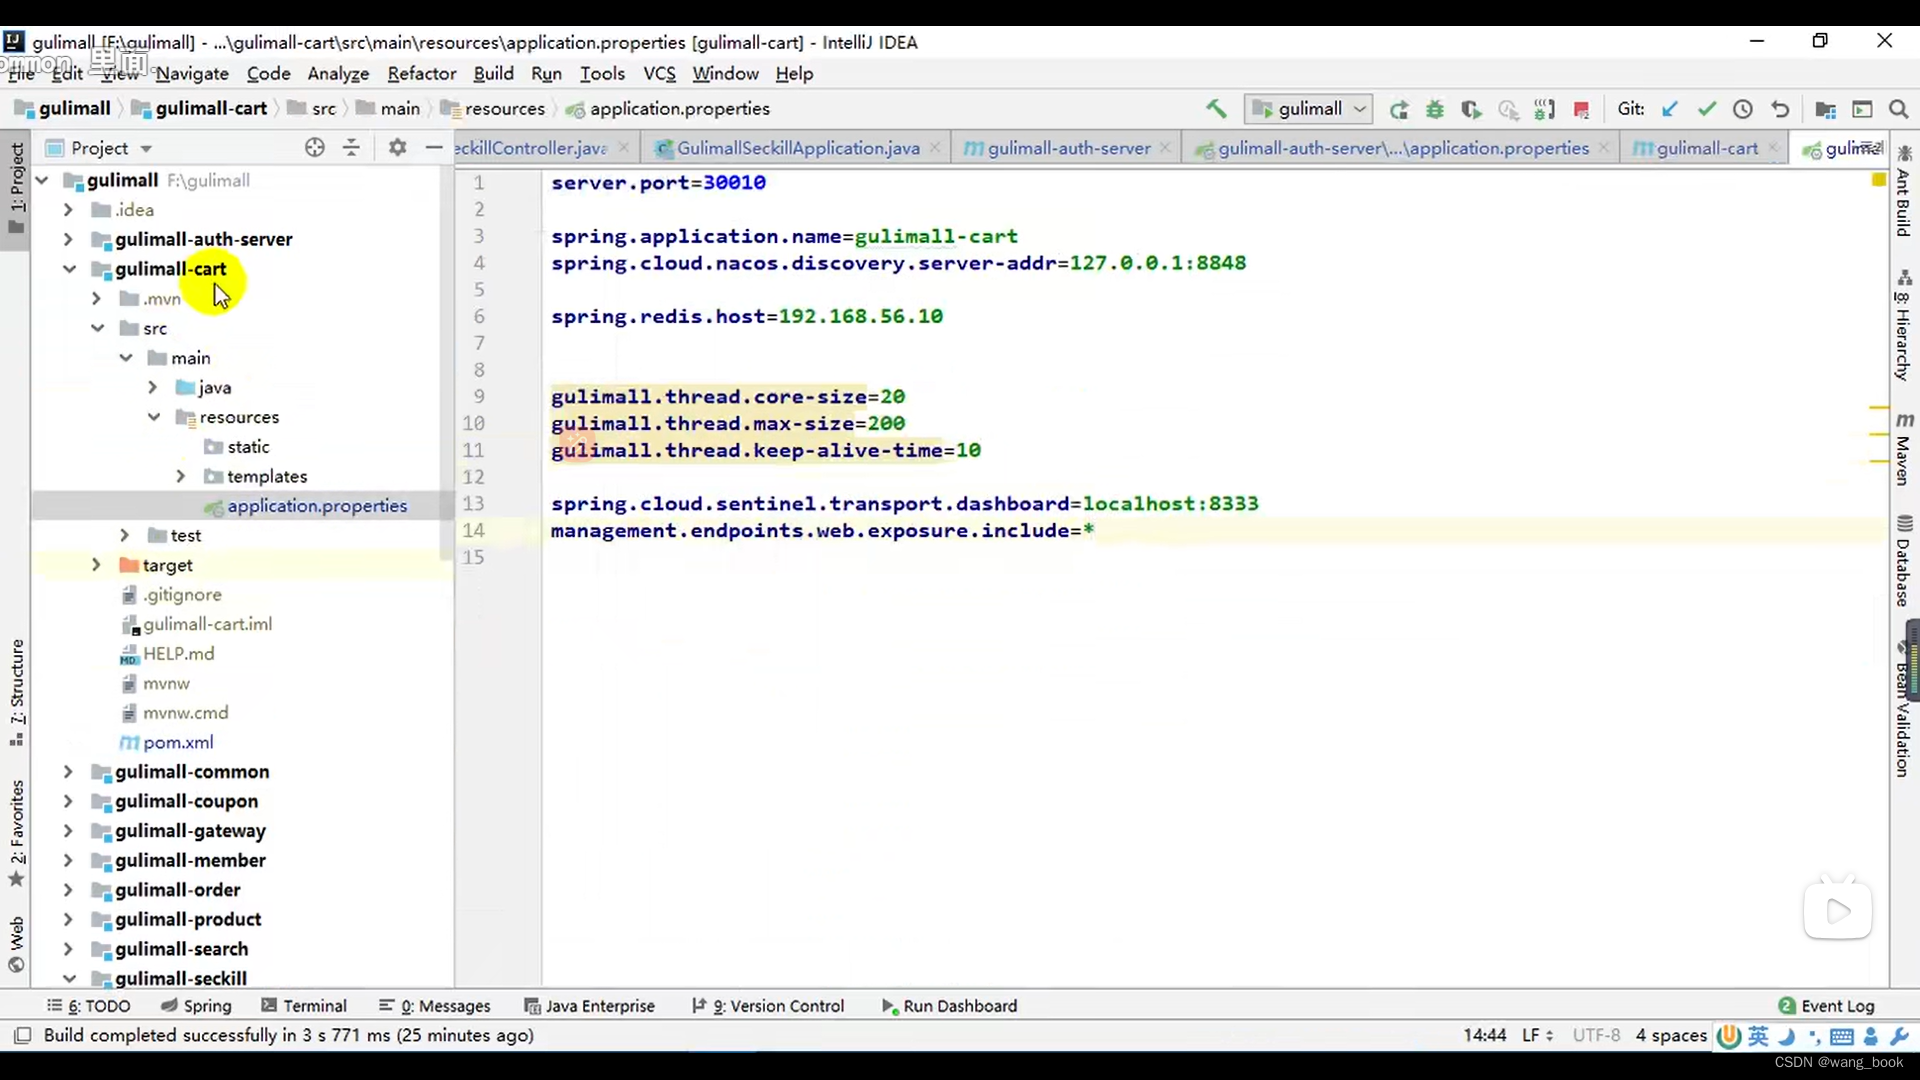The image size is (1920, 1080).
Task: Expand the templates folder arrow
Action: [x=181, y=477]
